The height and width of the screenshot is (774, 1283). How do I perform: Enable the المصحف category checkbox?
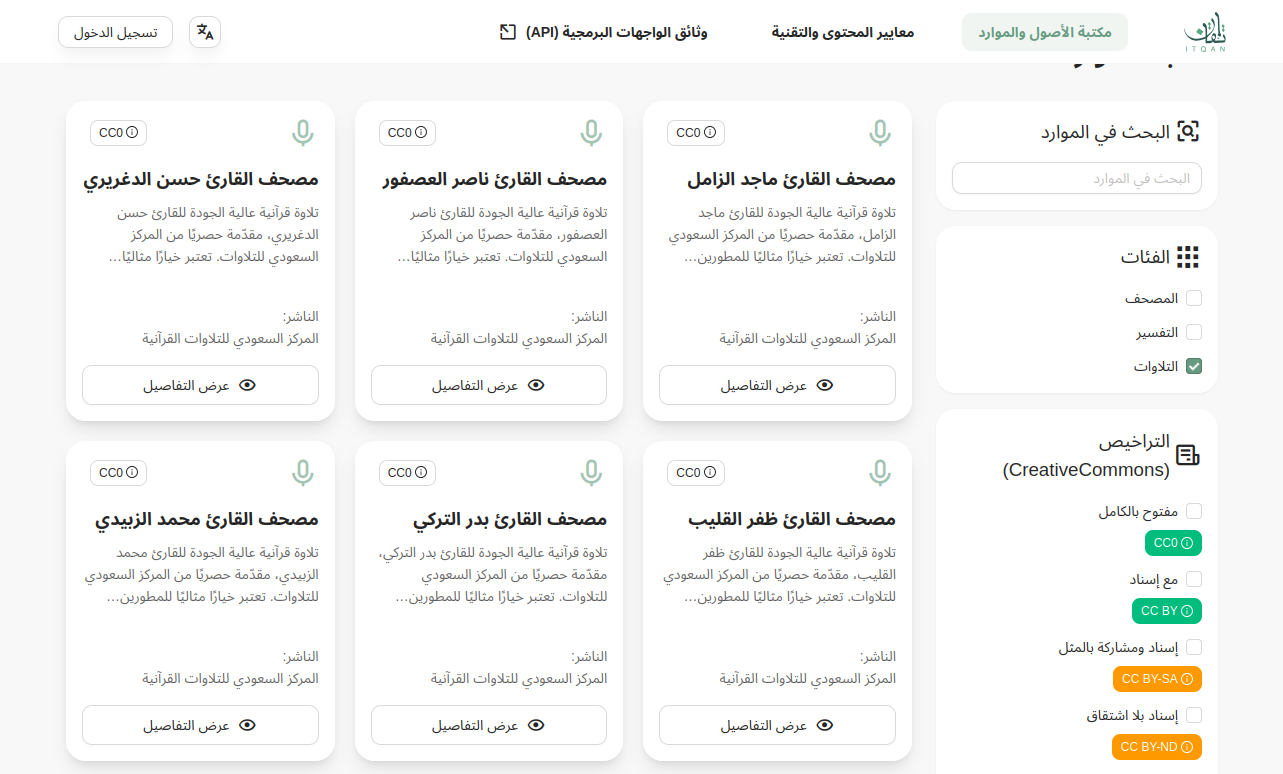1194,298
